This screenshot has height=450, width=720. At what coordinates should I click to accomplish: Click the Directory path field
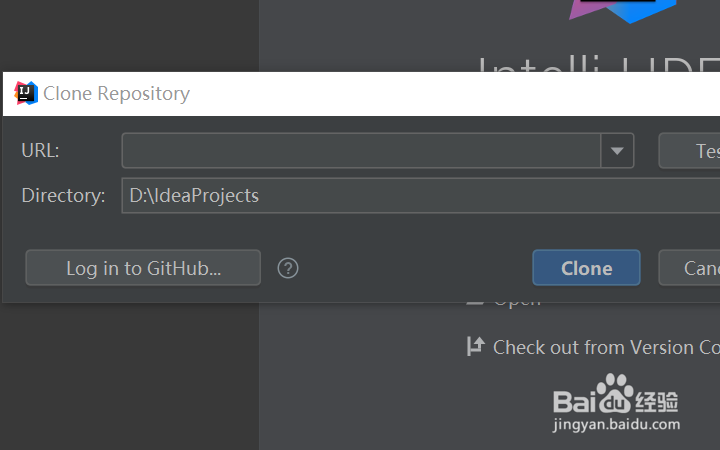click(x=420, y=196)
